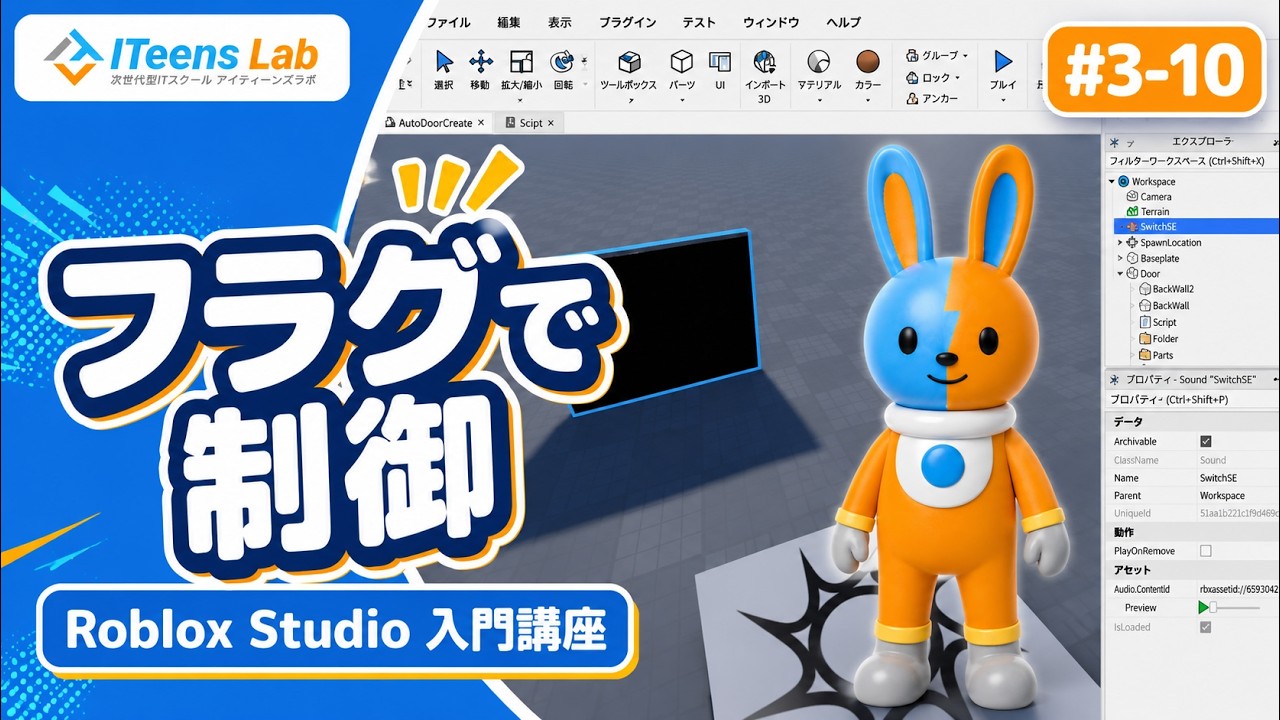Expand the SpawnLocation node
The image size is (1280, 720).
1120,242
